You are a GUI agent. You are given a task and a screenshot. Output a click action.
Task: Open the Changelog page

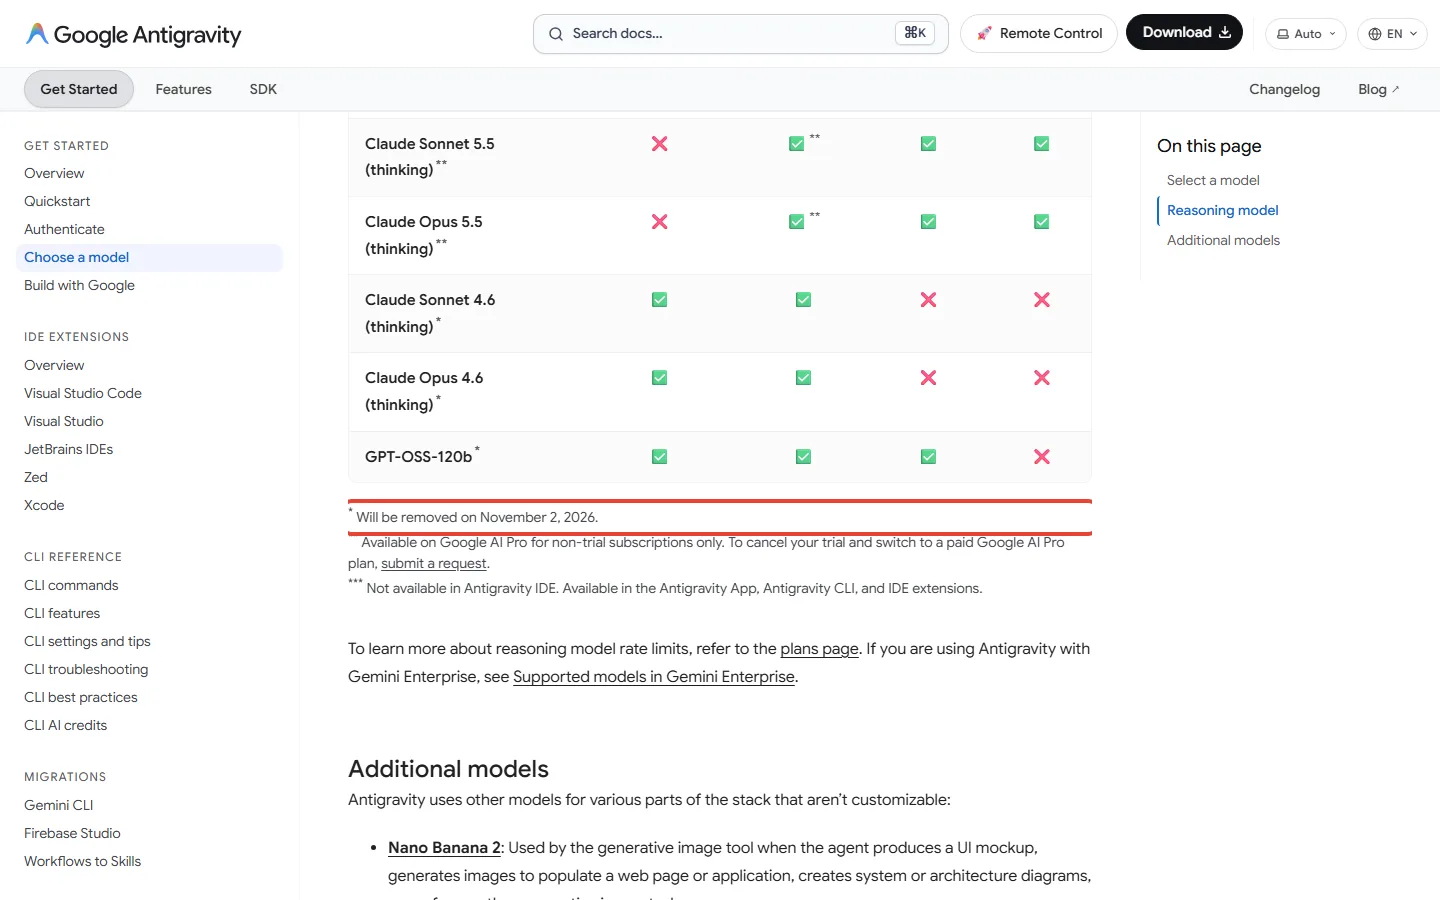(x=1284, y=89)
